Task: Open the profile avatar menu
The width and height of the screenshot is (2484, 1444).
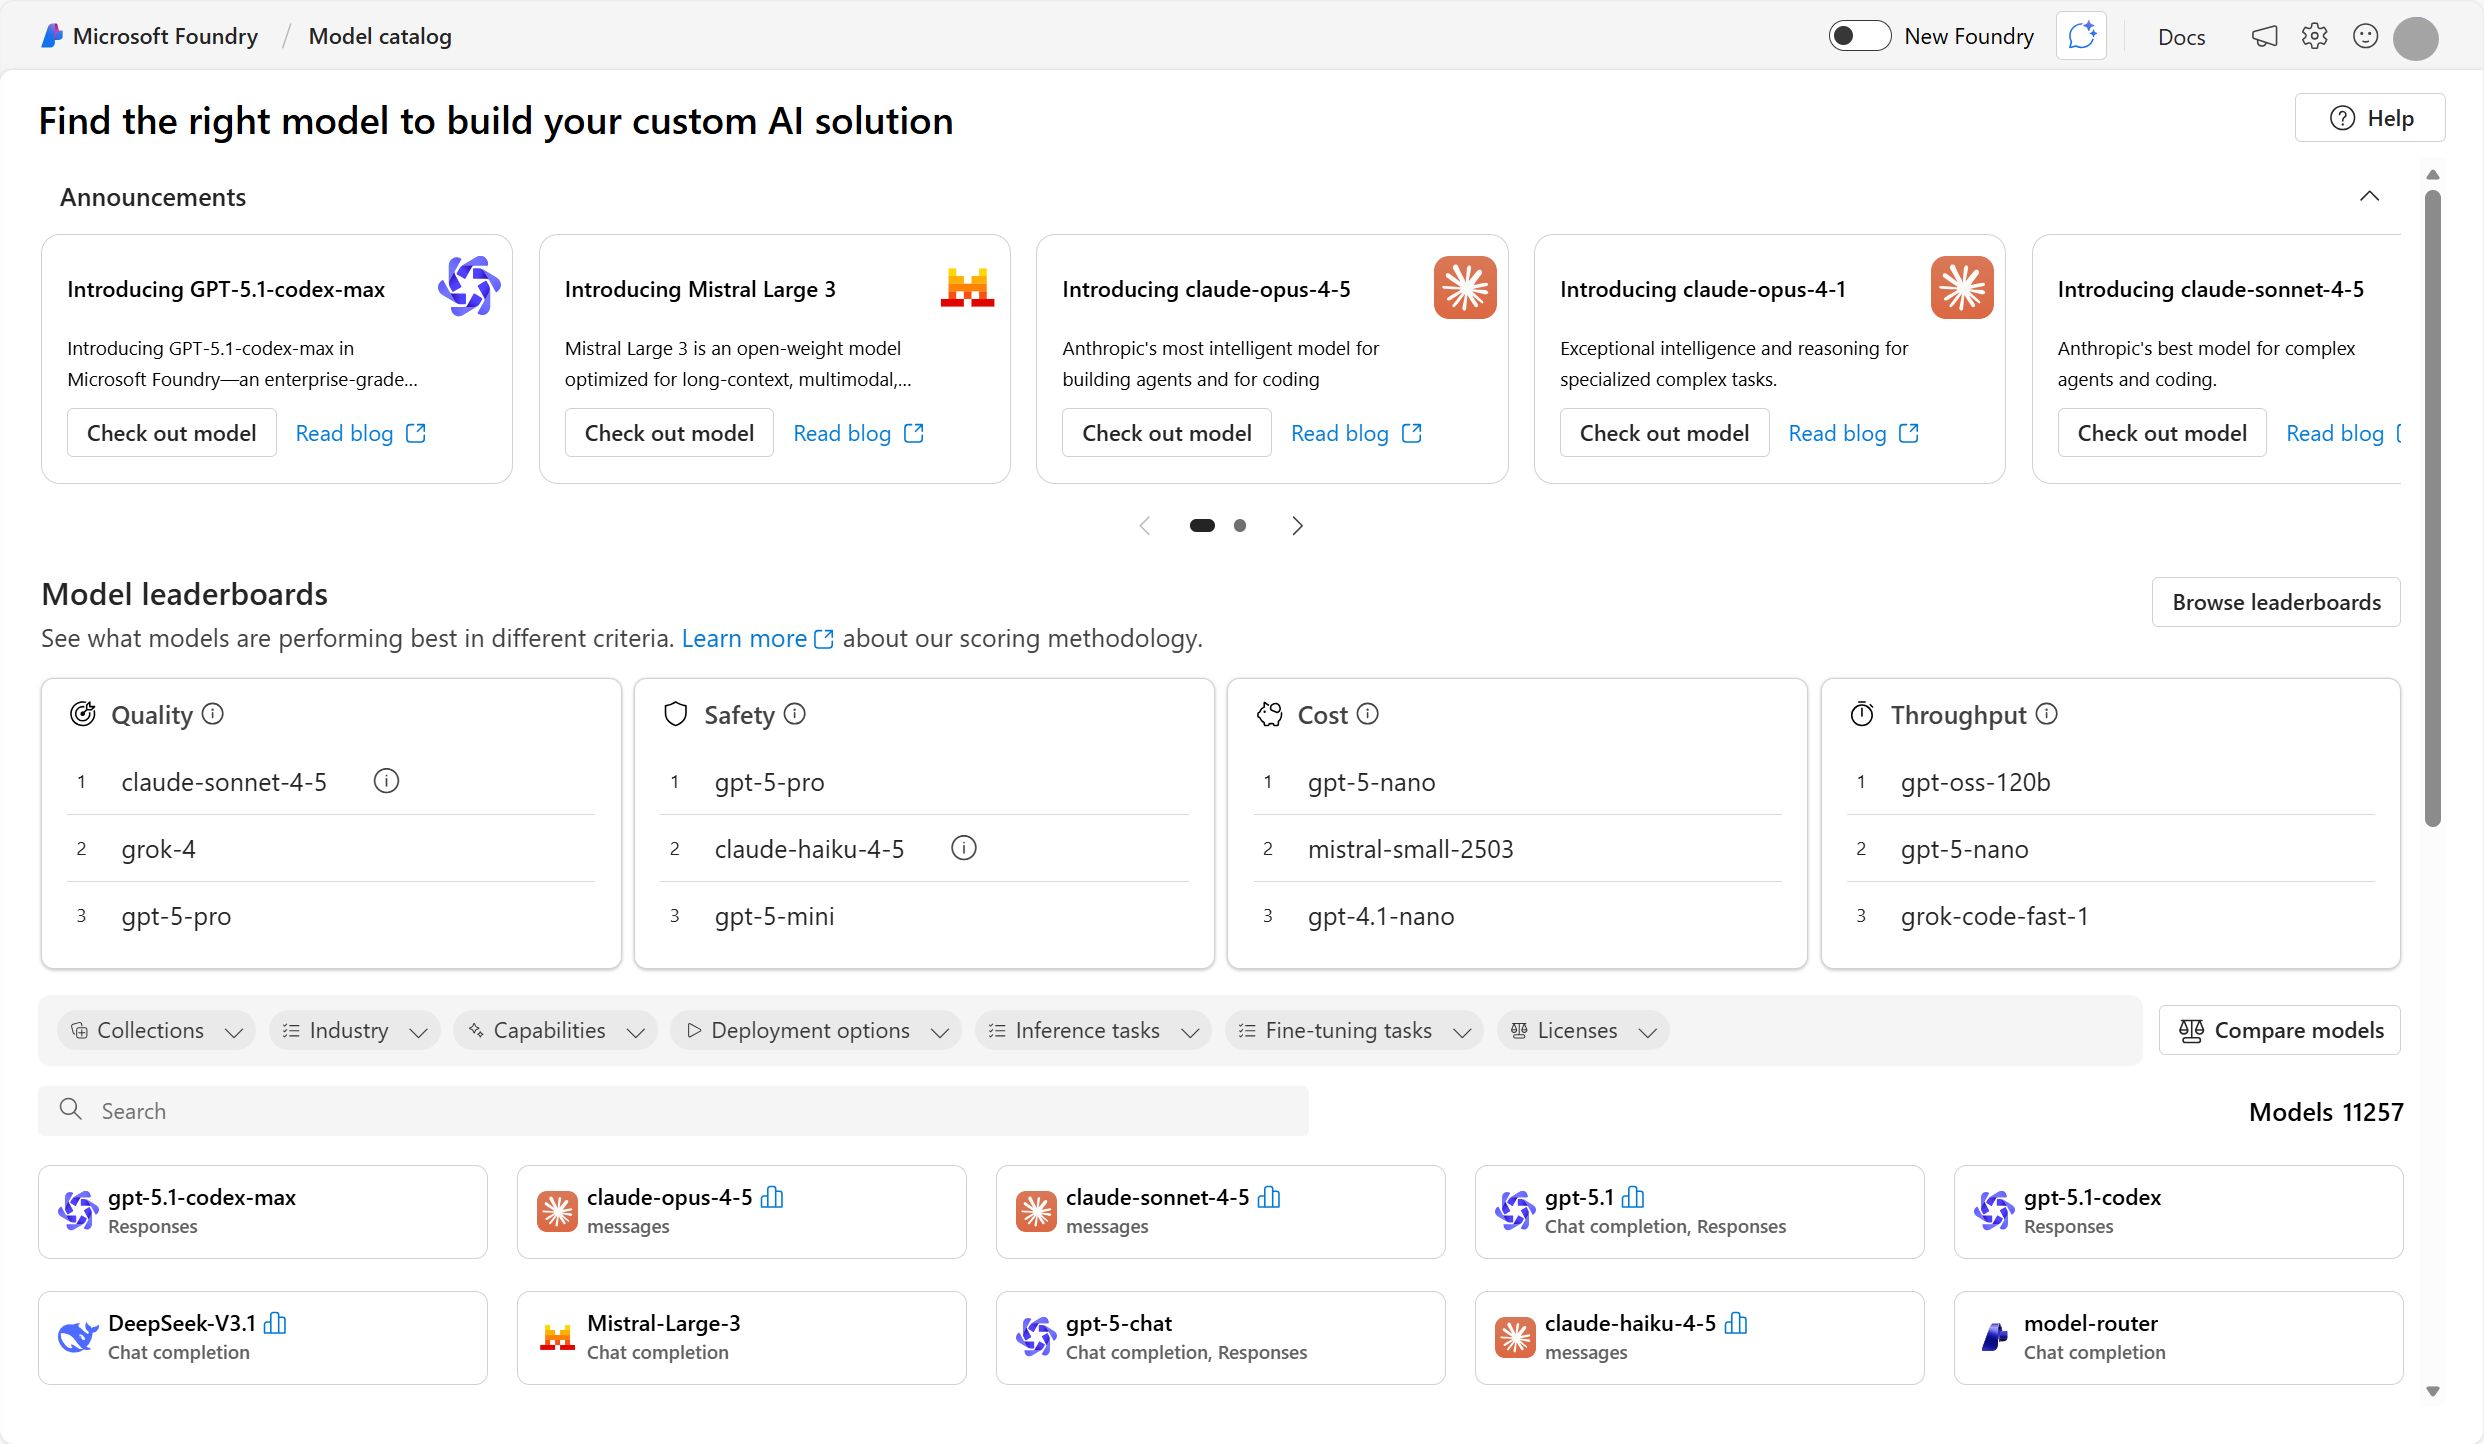Action: click(x=2417, y=38)
